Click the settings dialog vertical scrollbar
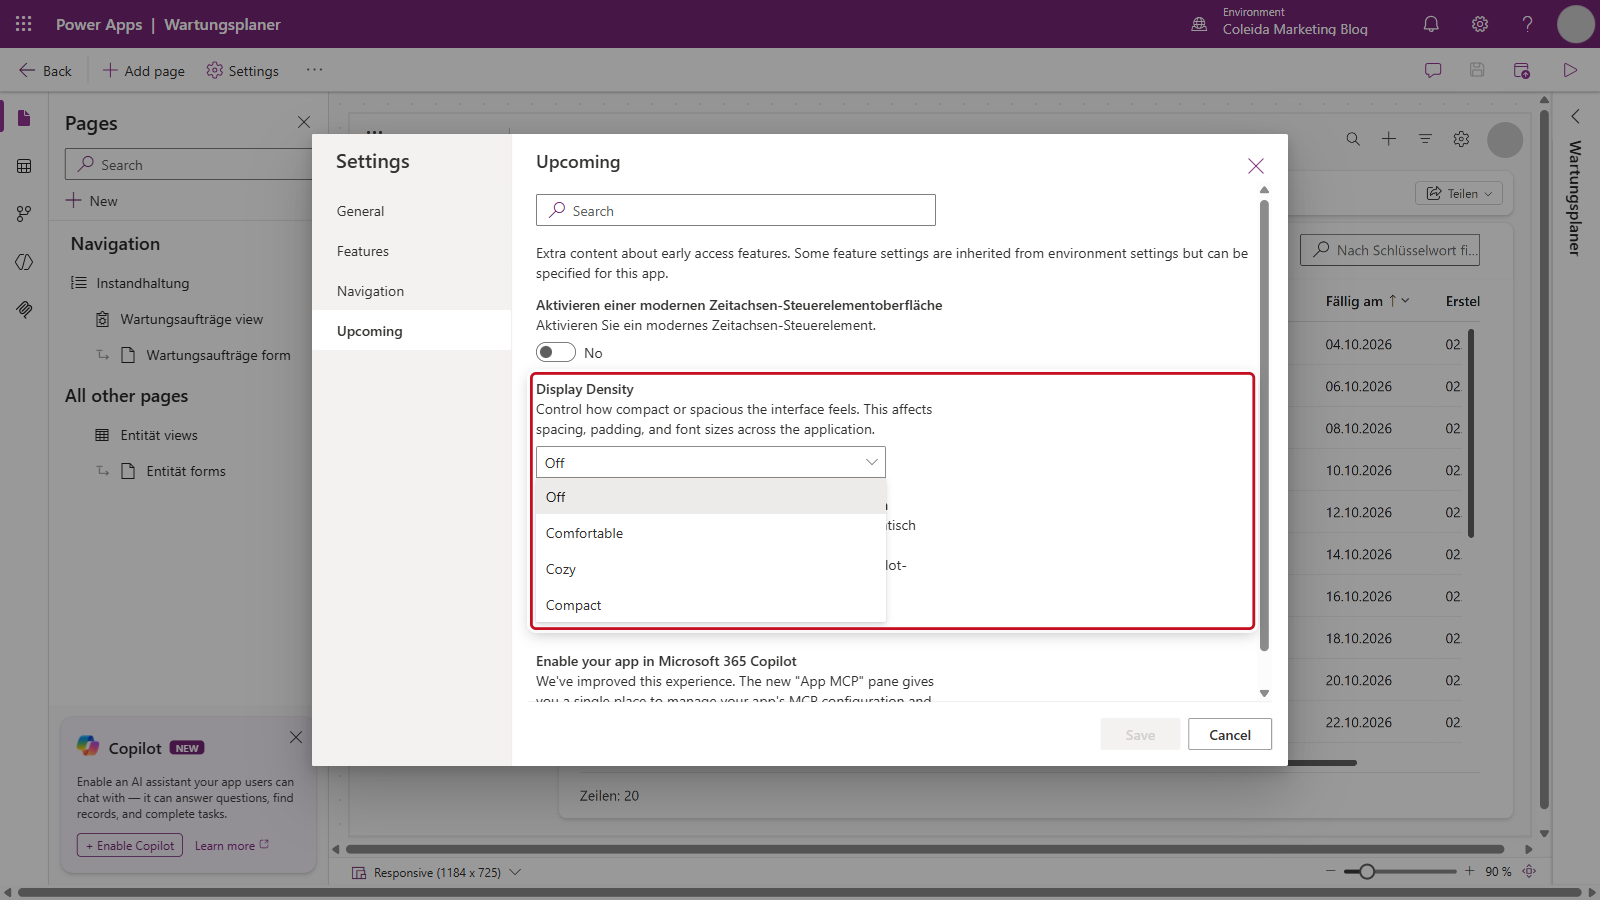The height and width of the screenshot is (900, 1600). 1264,425
